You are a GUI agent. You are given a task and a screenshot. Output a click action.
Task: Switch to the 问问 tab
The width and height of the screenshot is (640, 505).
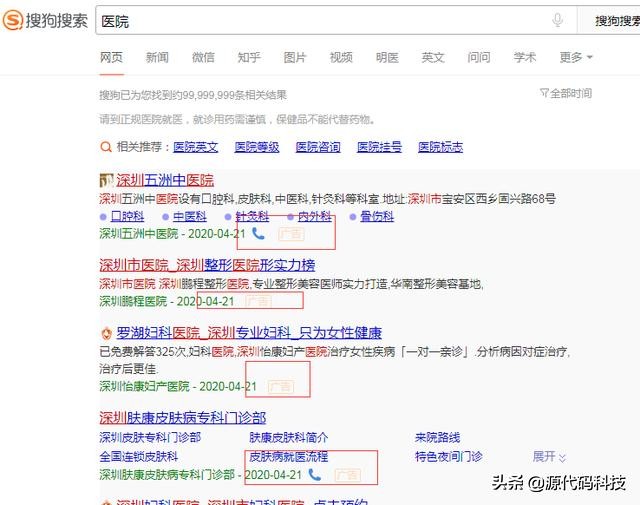pos(479,57)
